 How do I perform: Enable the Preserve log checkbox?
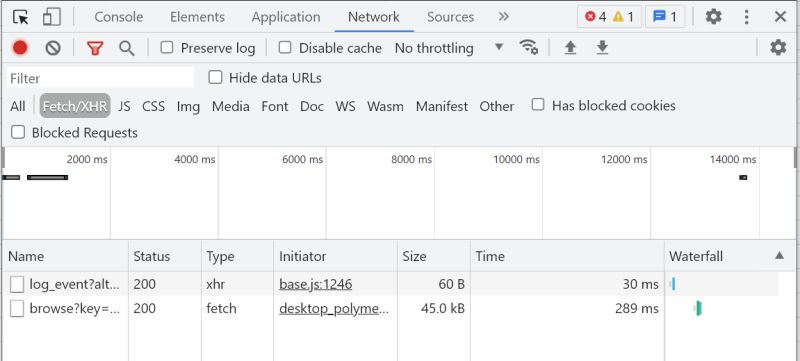pyautogui.click(x=166, y=47)
